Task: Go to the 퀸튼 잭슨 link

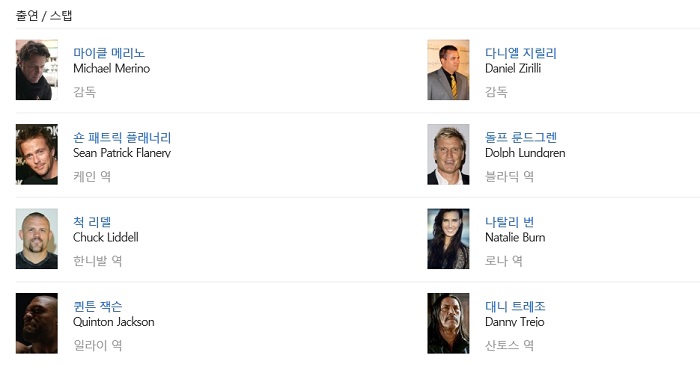Action: tap(97, 306)
